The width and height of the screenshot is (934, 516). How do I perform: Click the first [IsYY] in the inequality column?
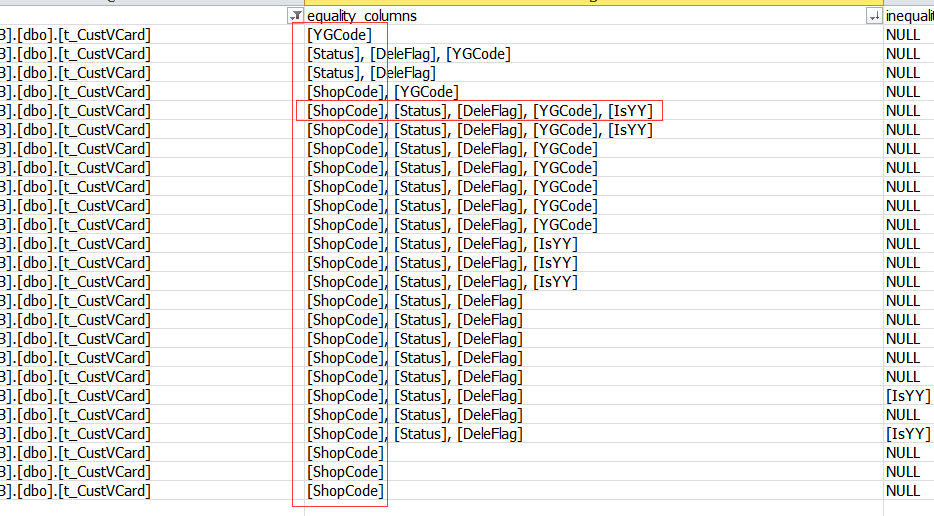click(908, 396)
